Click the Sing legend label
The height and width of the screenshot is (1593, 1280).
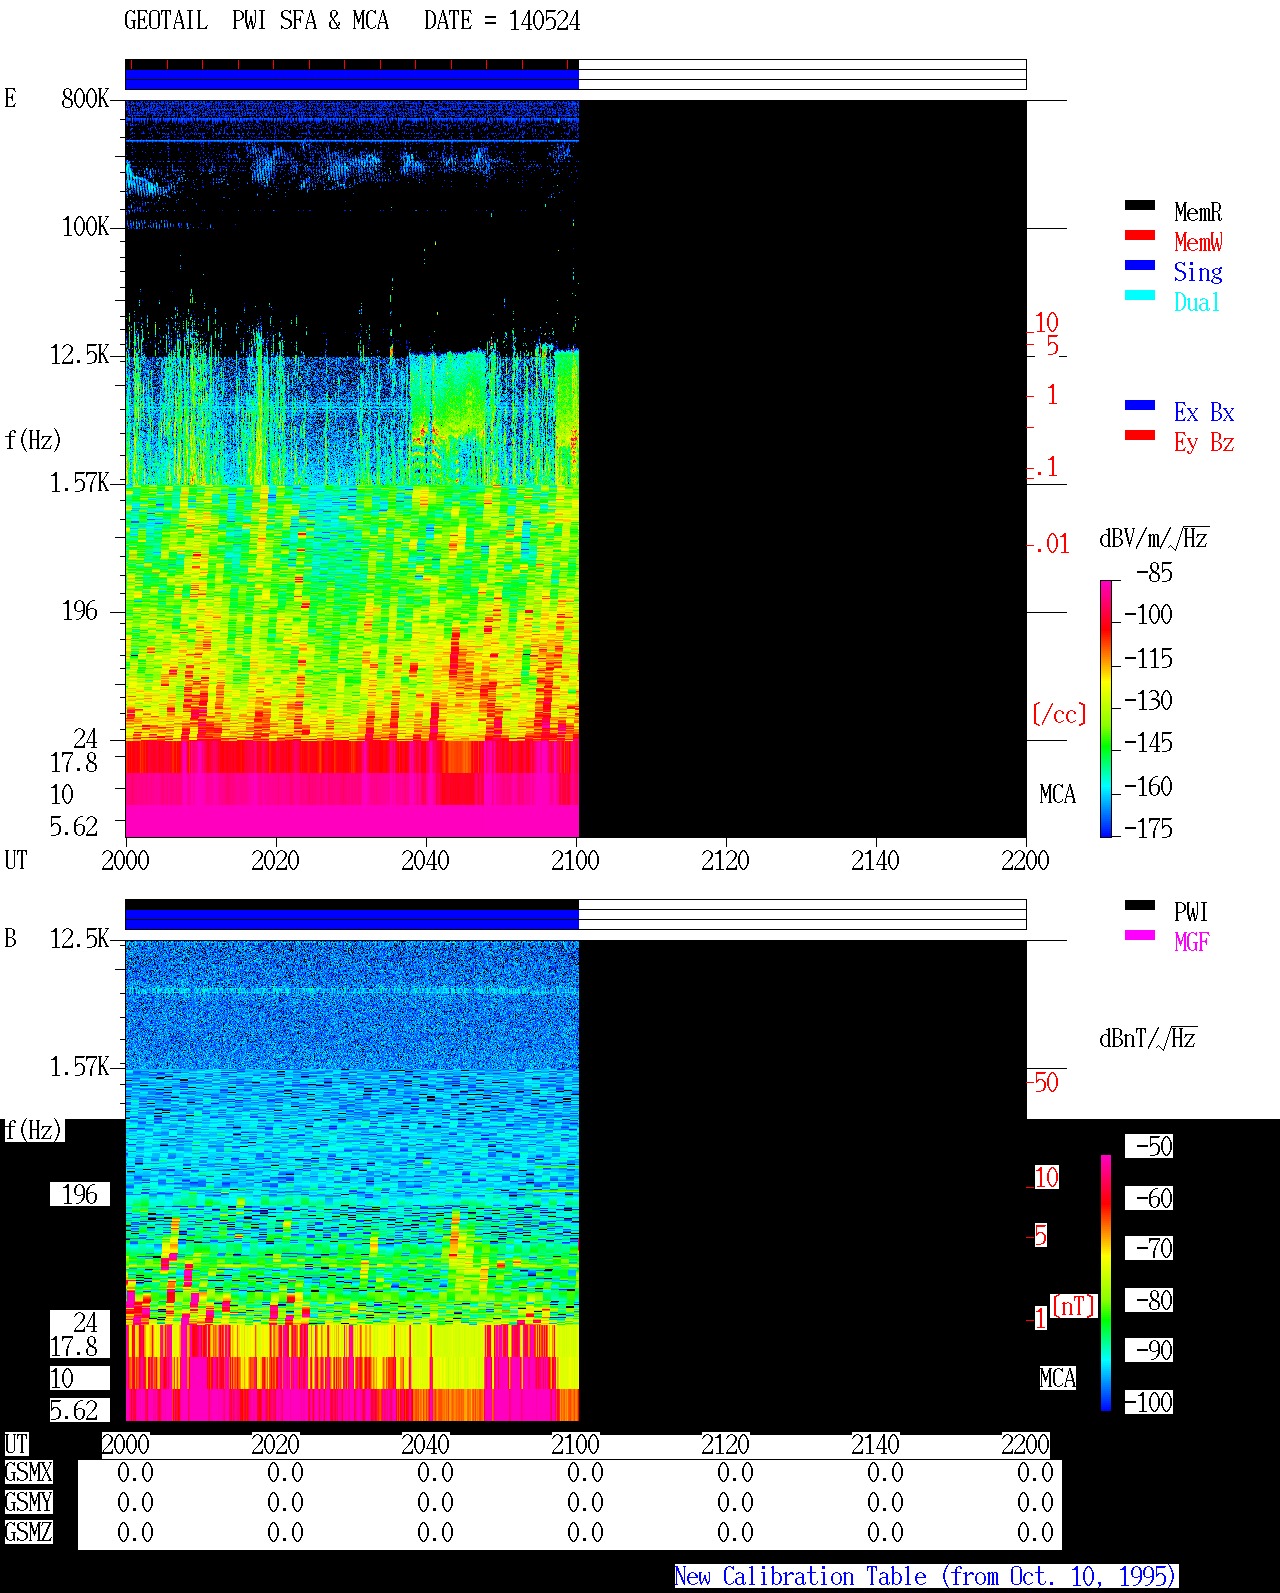1198,272
